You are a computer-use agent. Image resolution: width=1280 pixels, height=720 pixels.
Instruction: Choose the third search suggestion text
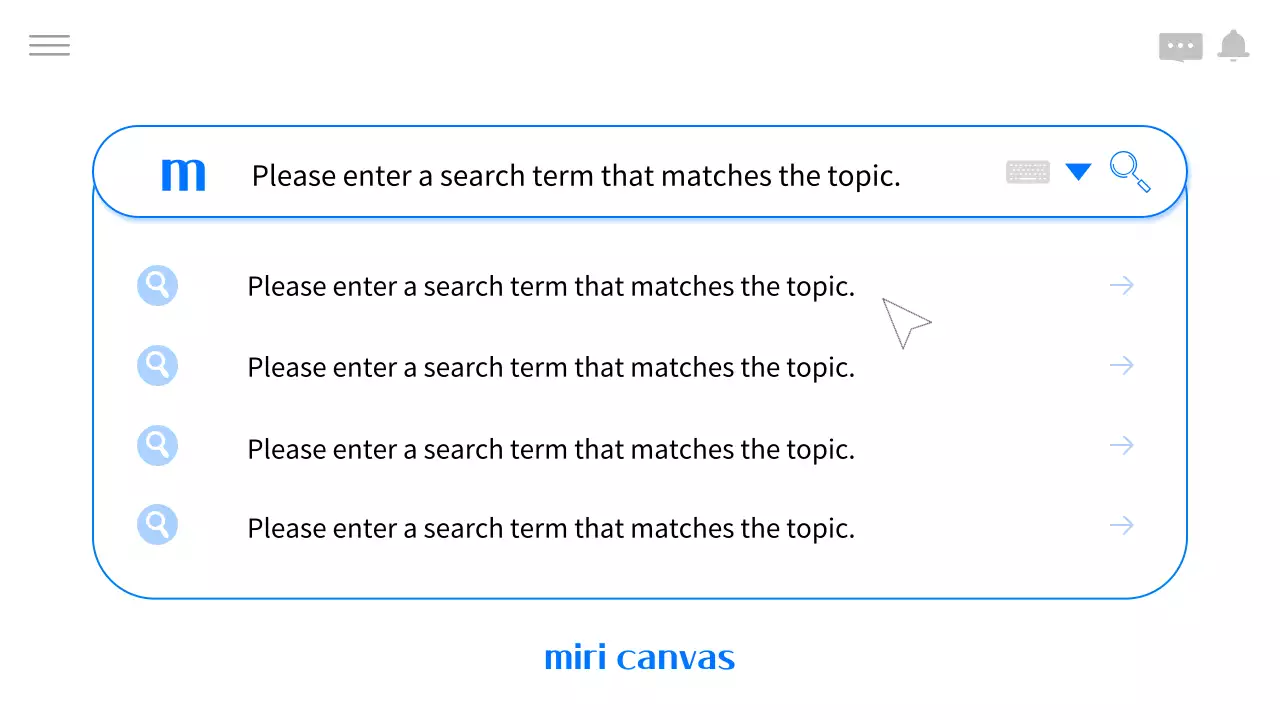tap(551, 449)
